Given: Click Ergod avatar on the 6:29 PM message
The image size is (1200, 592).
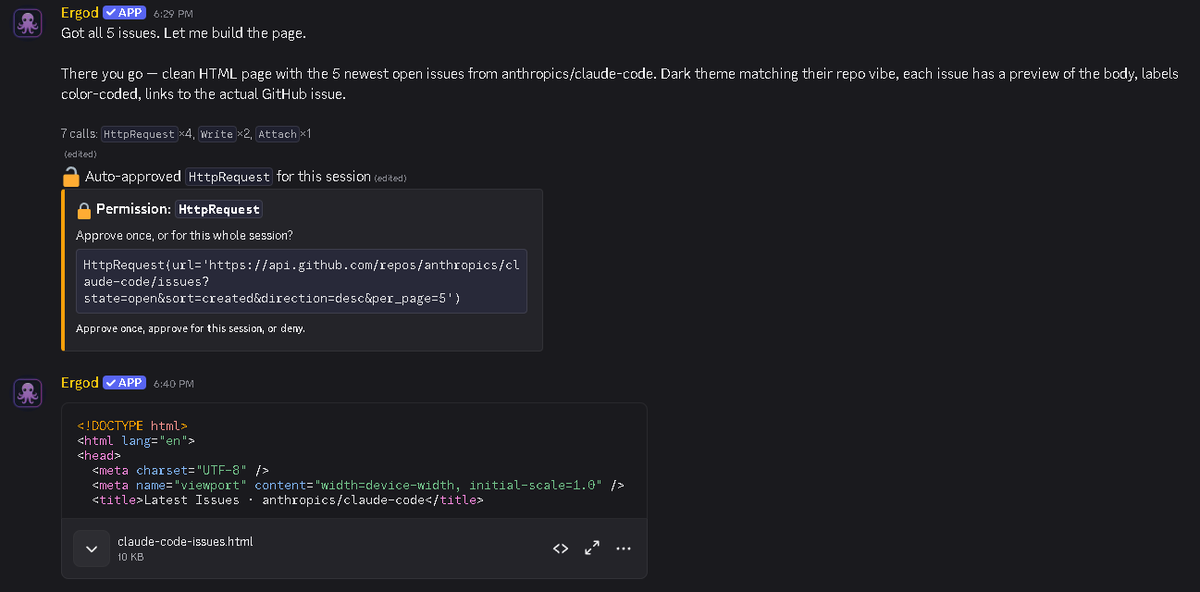Looking at the screenshot, I should pyautogui.click(x=28, y=24).
